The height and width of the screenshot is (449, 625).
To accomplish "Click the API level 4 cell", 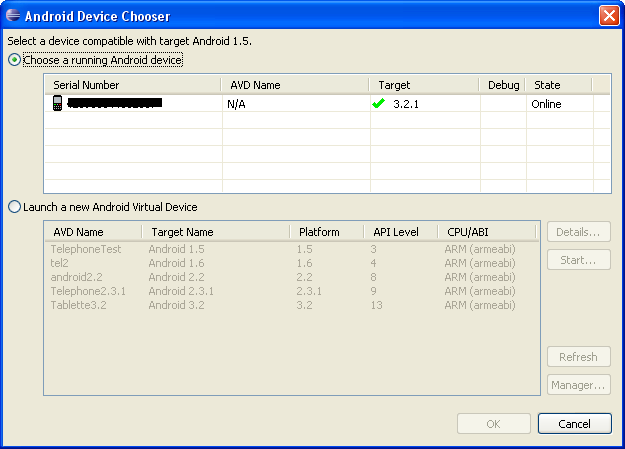I will 373,263.
